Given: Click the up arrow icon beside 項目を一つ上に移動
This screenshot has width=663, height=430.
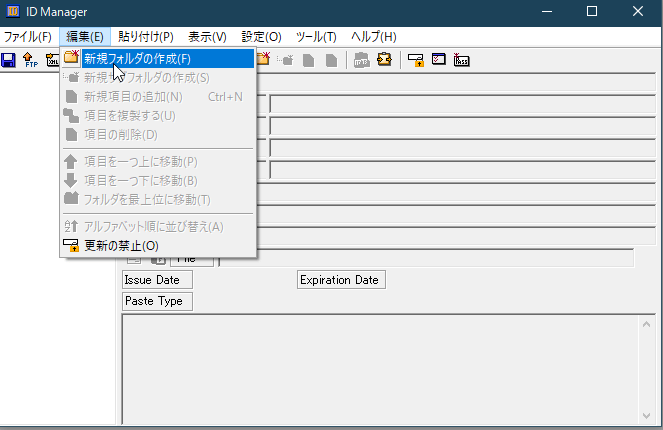Looking at the screenshot, I should point(71,162).
